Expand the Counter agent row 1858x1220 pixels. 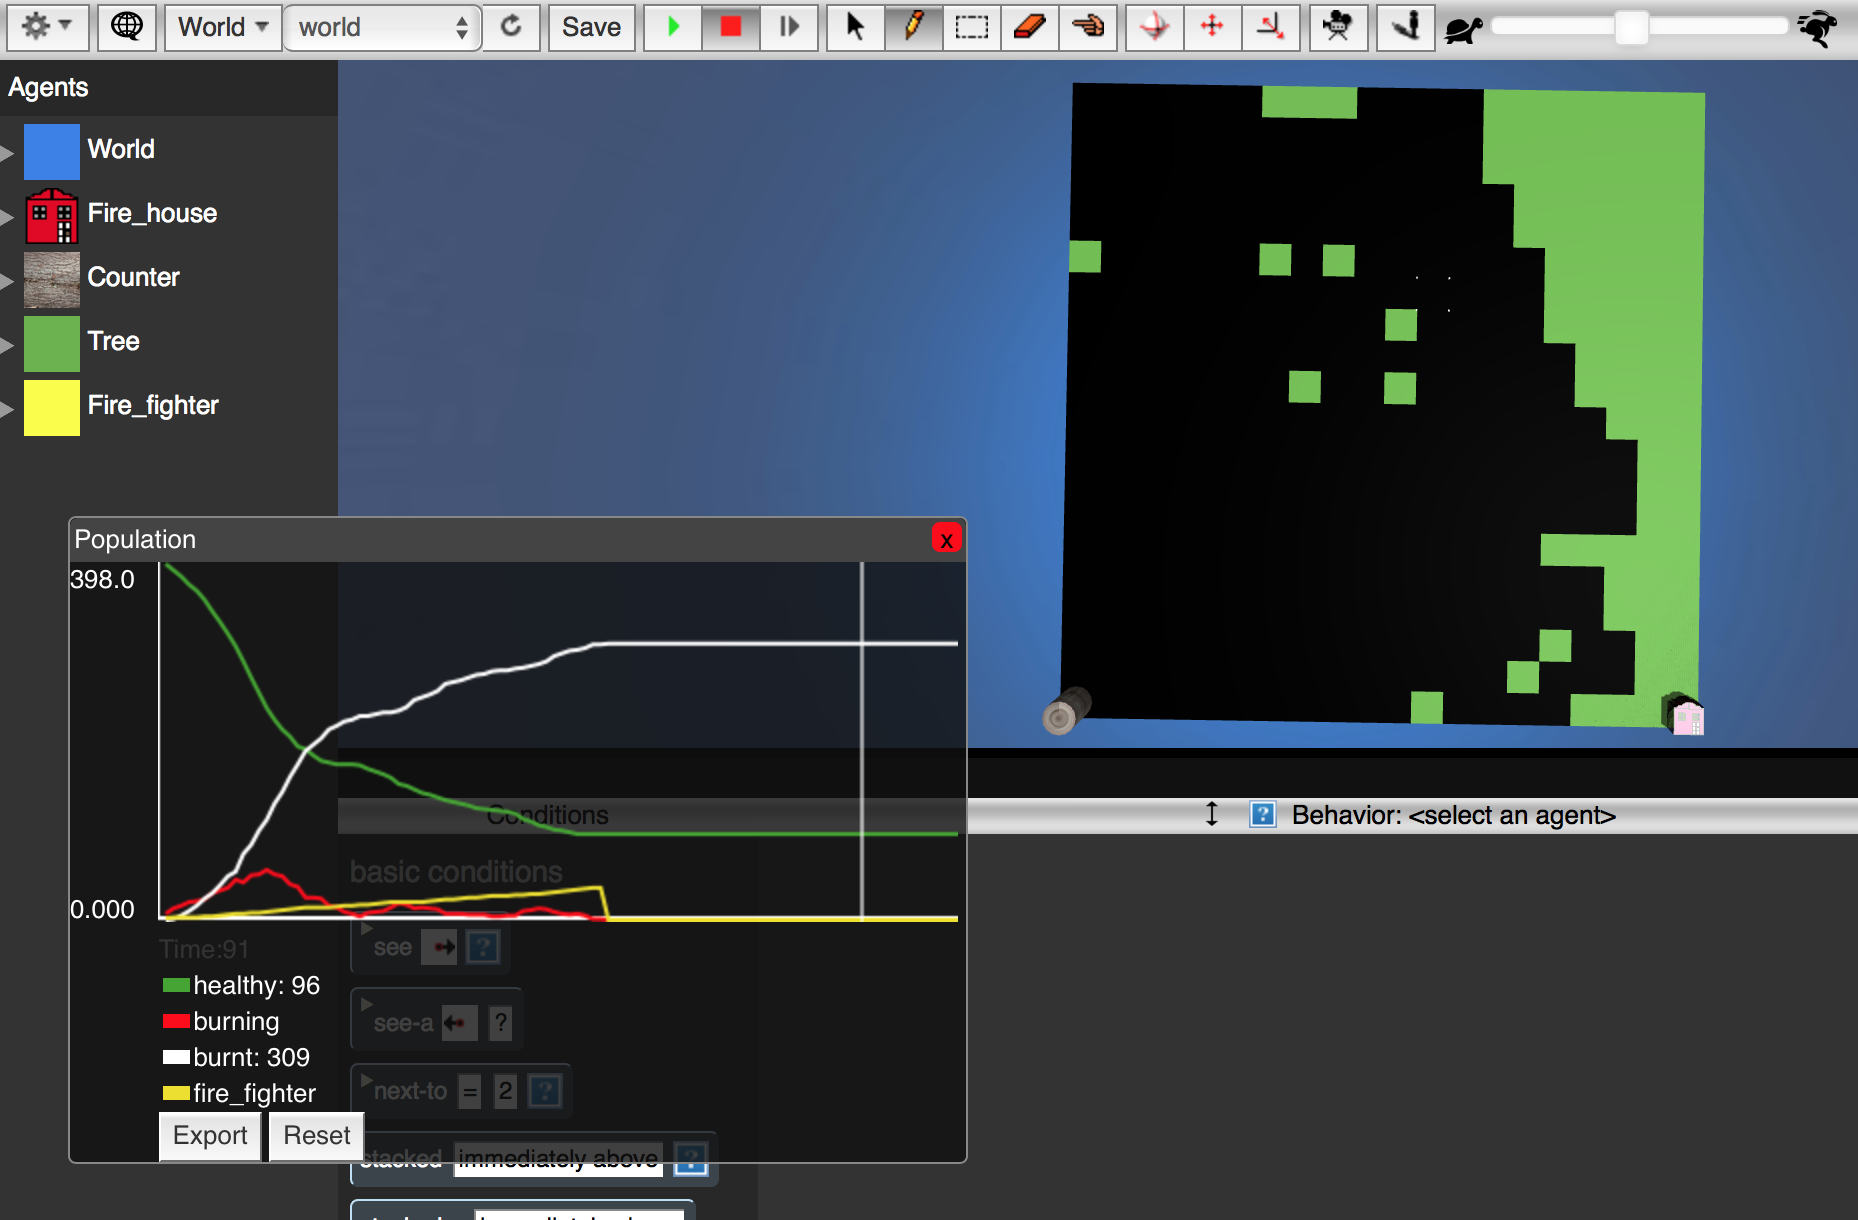click(x=7, y=281)
